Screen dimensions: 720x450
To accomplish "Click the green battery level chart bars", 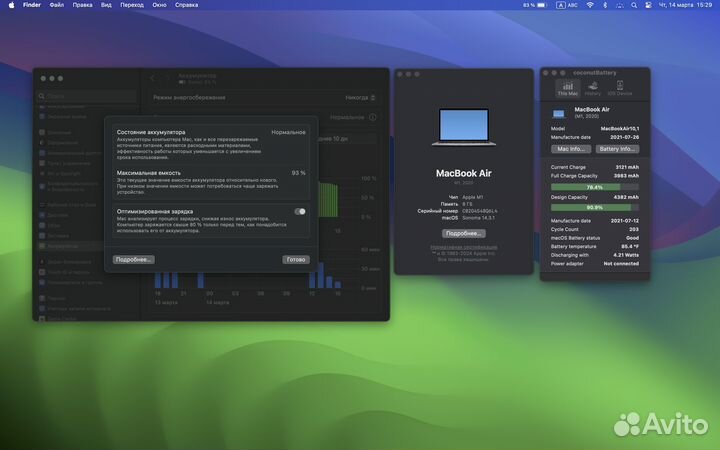I will [x=328, y=200].
